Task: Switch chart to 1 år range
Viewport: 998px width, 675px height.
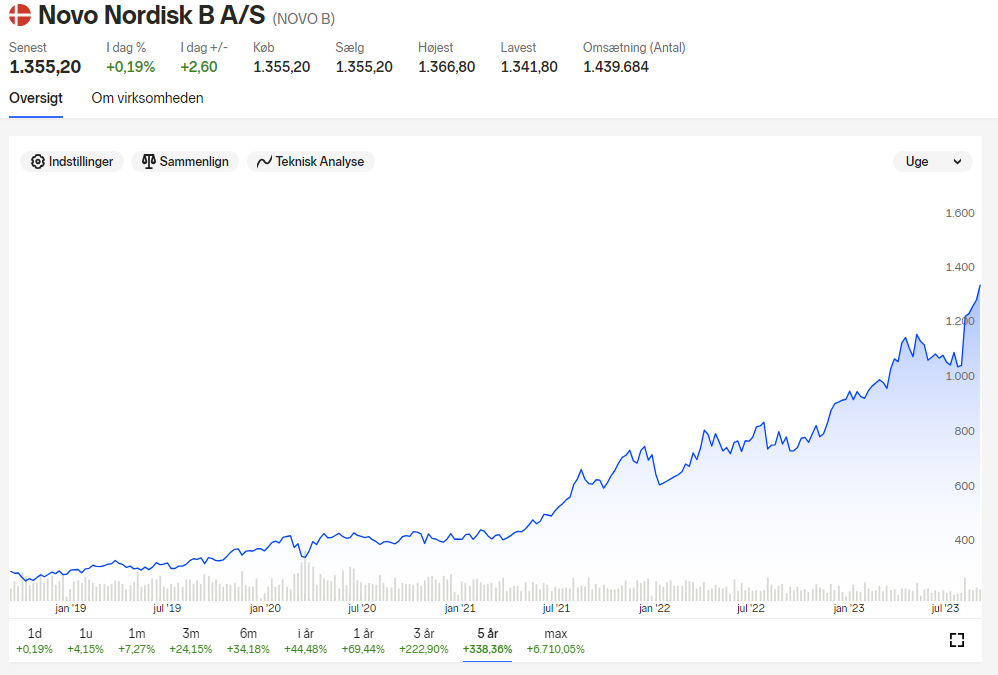Action: coord(363,641)
